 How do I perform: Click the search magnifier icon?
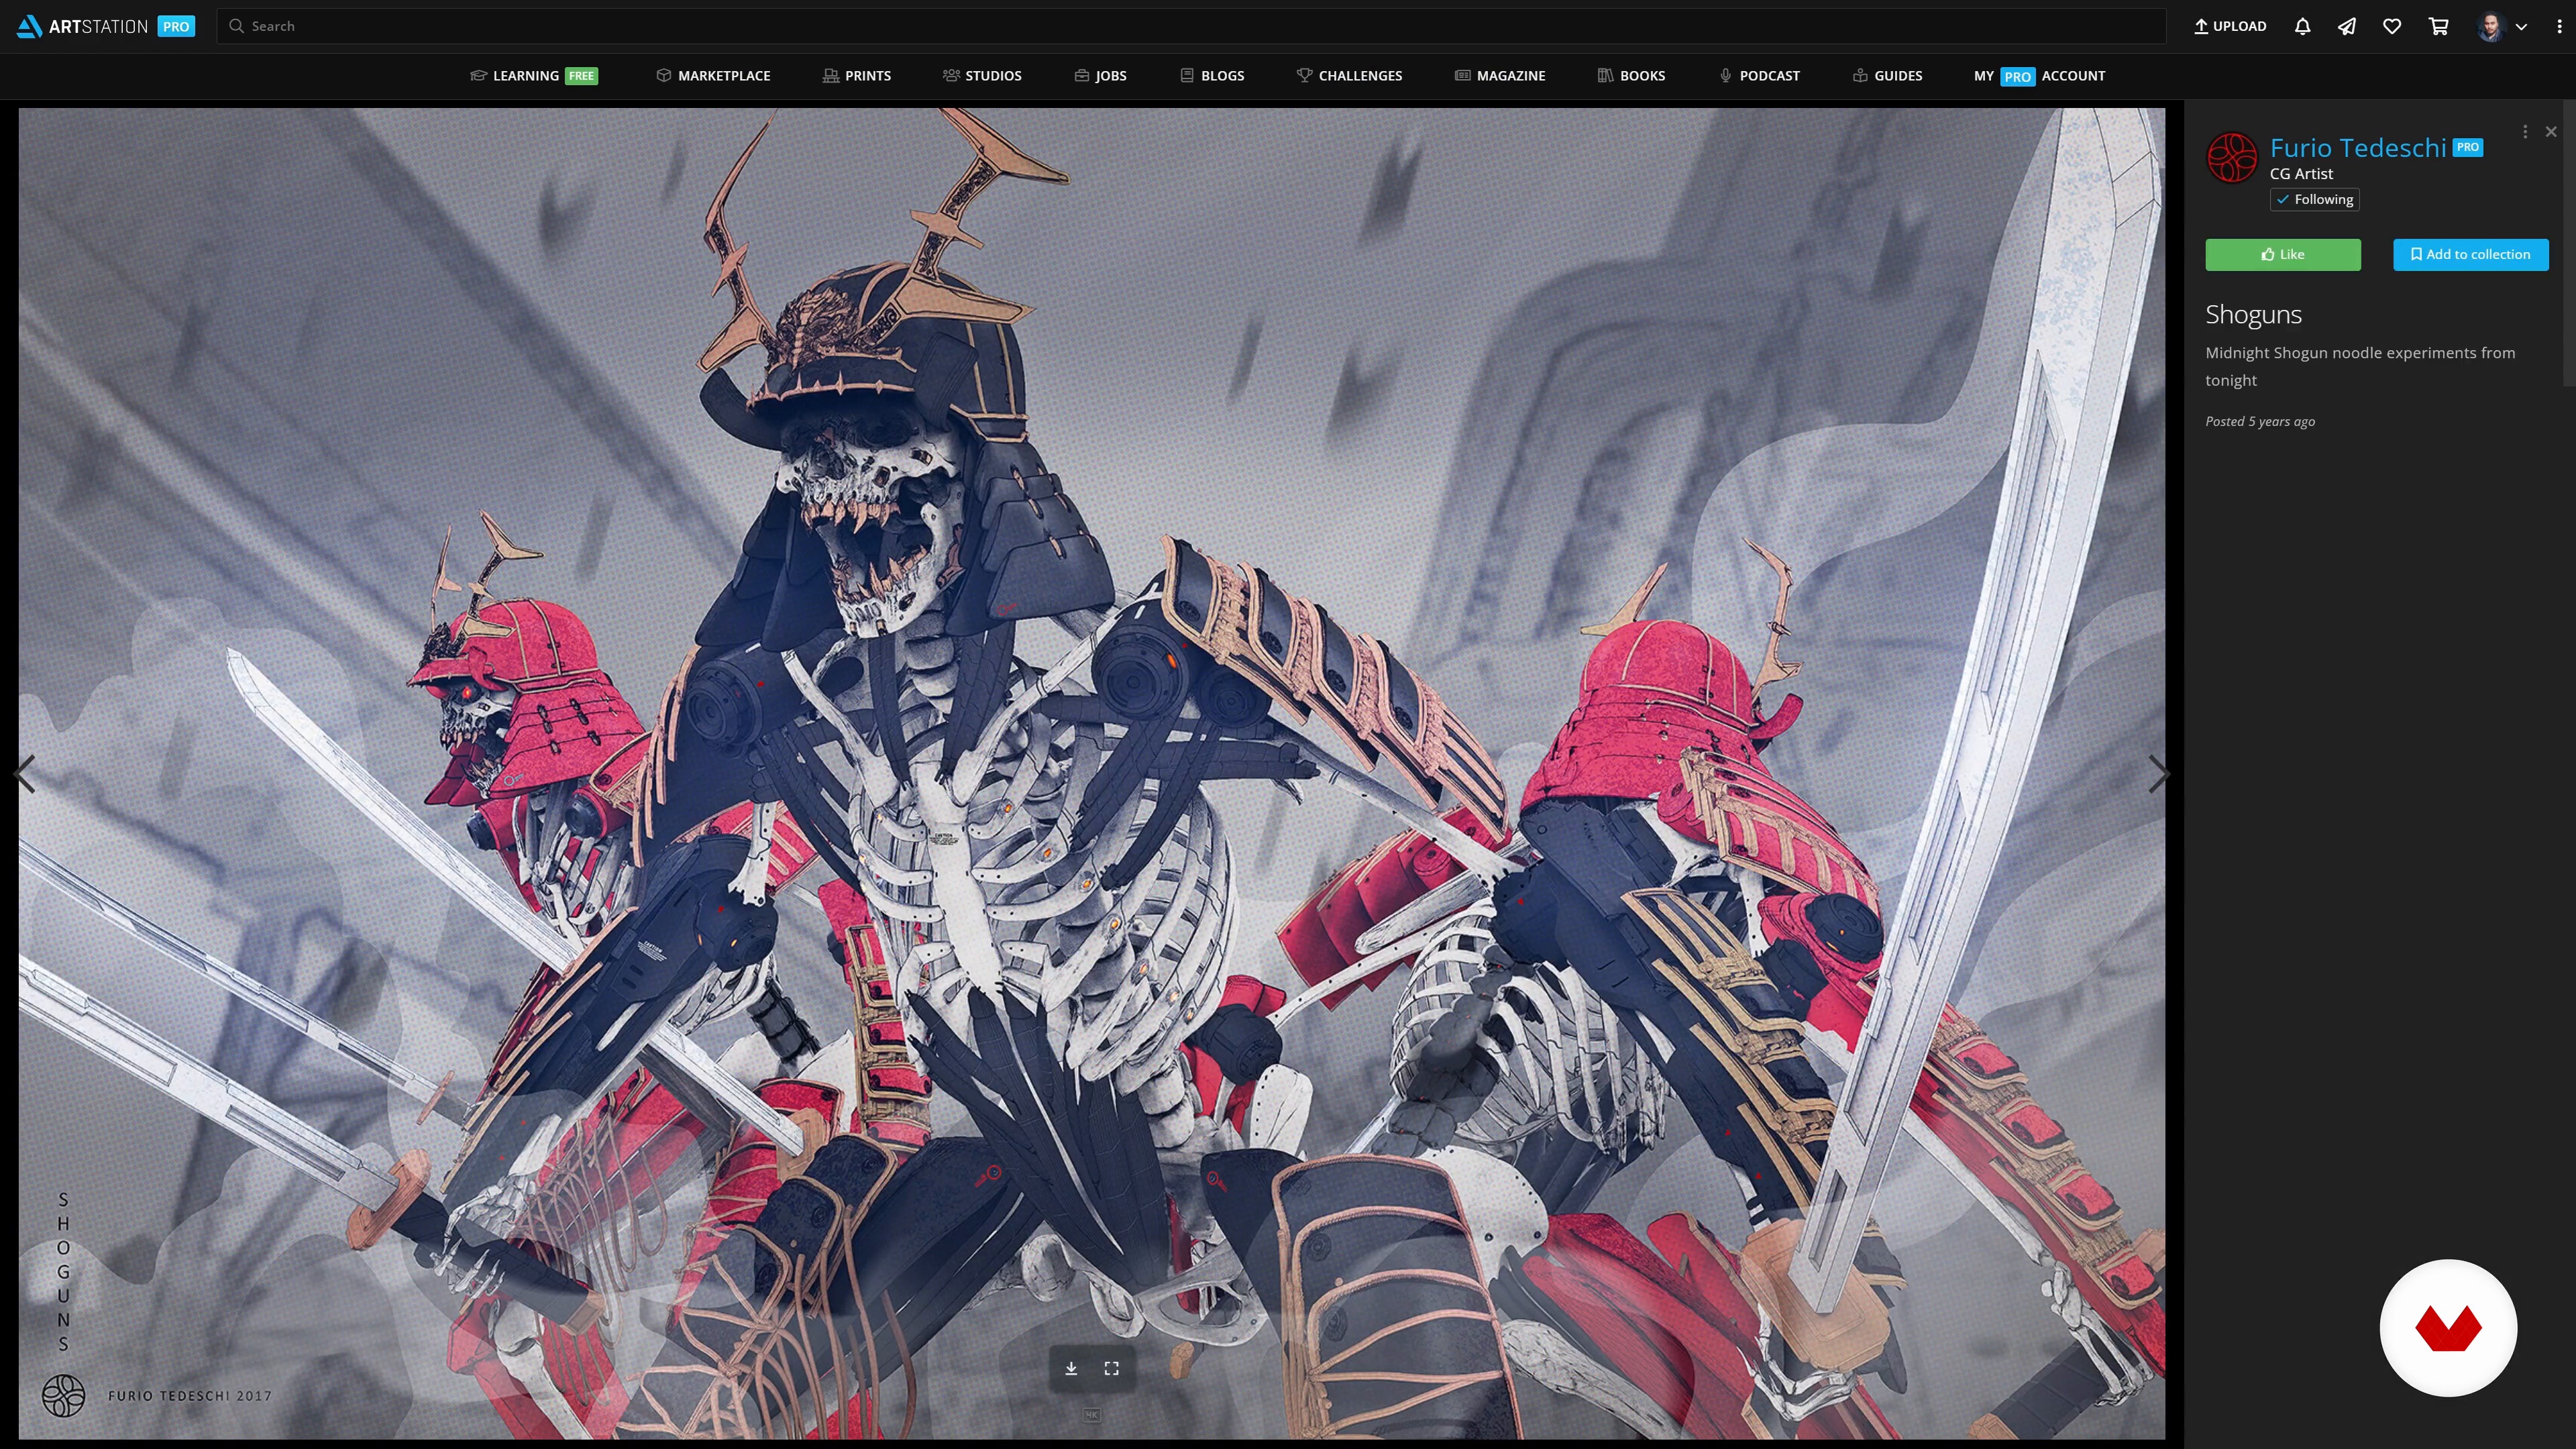click(236, 26)
